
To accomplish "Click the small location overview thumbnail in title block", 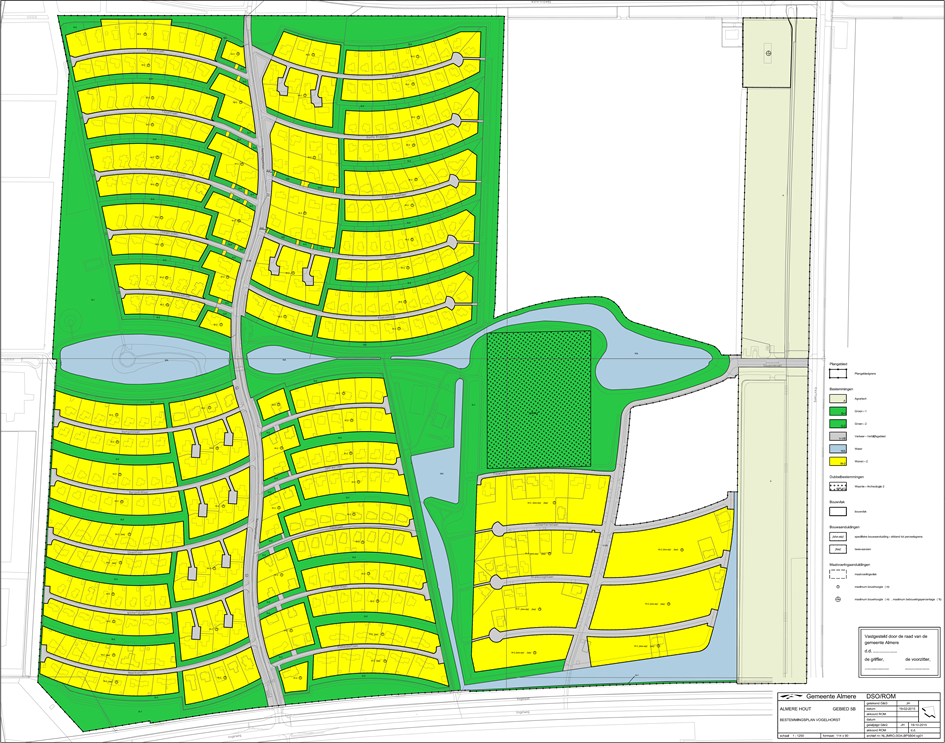I will point(929,711).
